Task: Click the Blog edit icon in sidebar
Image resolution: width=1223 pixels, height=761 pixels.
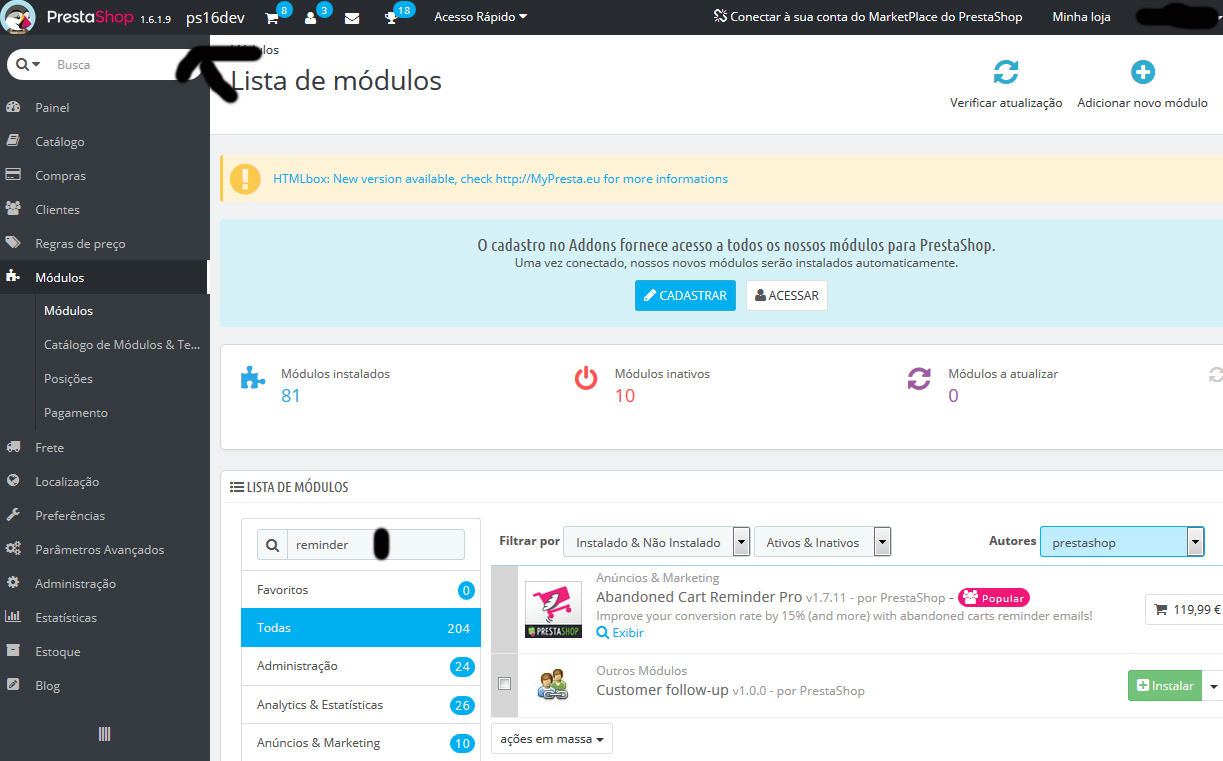Action: coord(14,685)
